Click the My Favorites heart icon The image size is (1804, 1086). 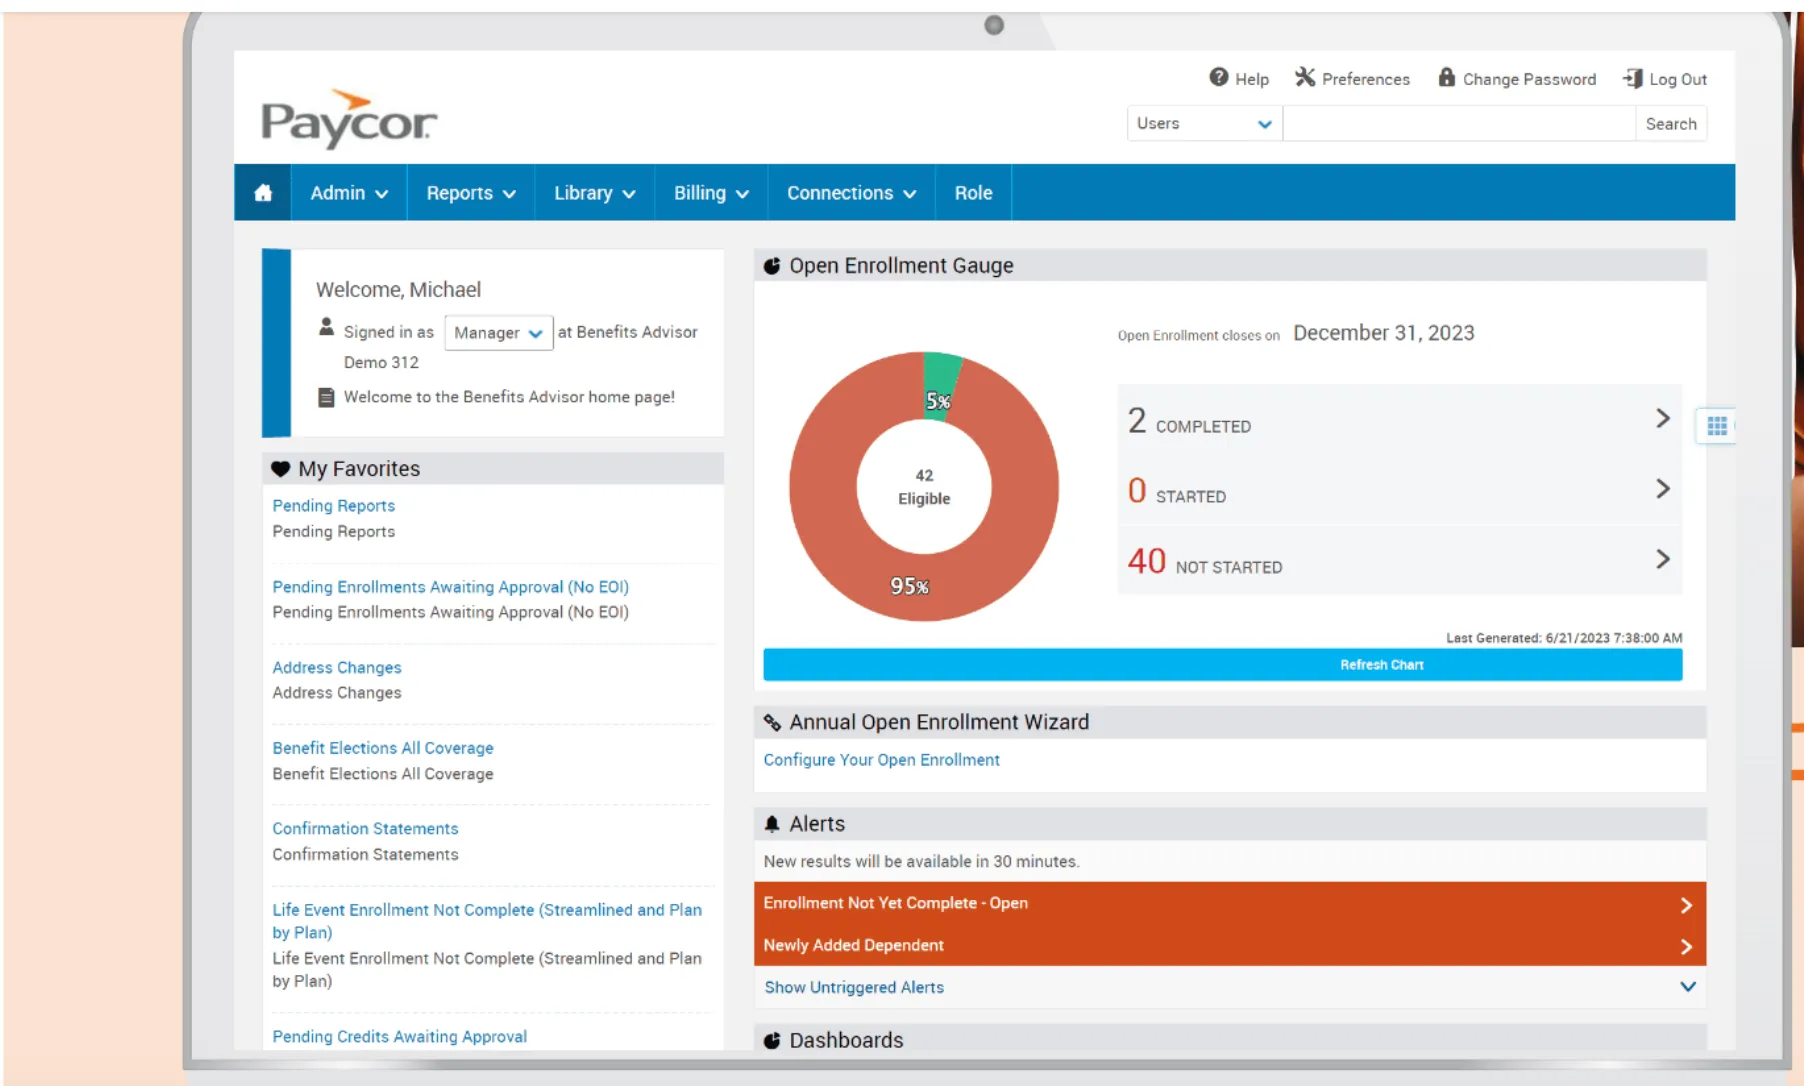click(281, 469)
